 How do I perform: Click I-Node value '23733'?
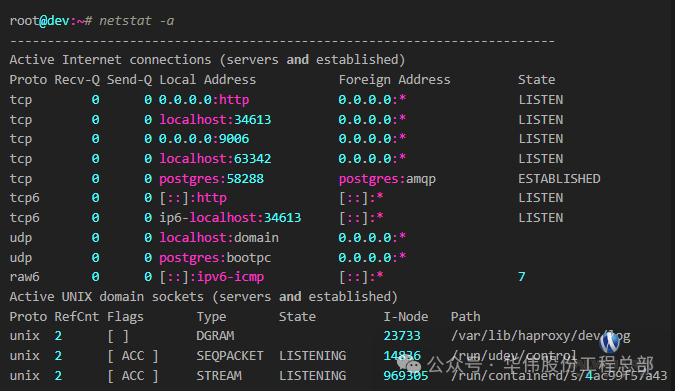[x=402, y=336]
